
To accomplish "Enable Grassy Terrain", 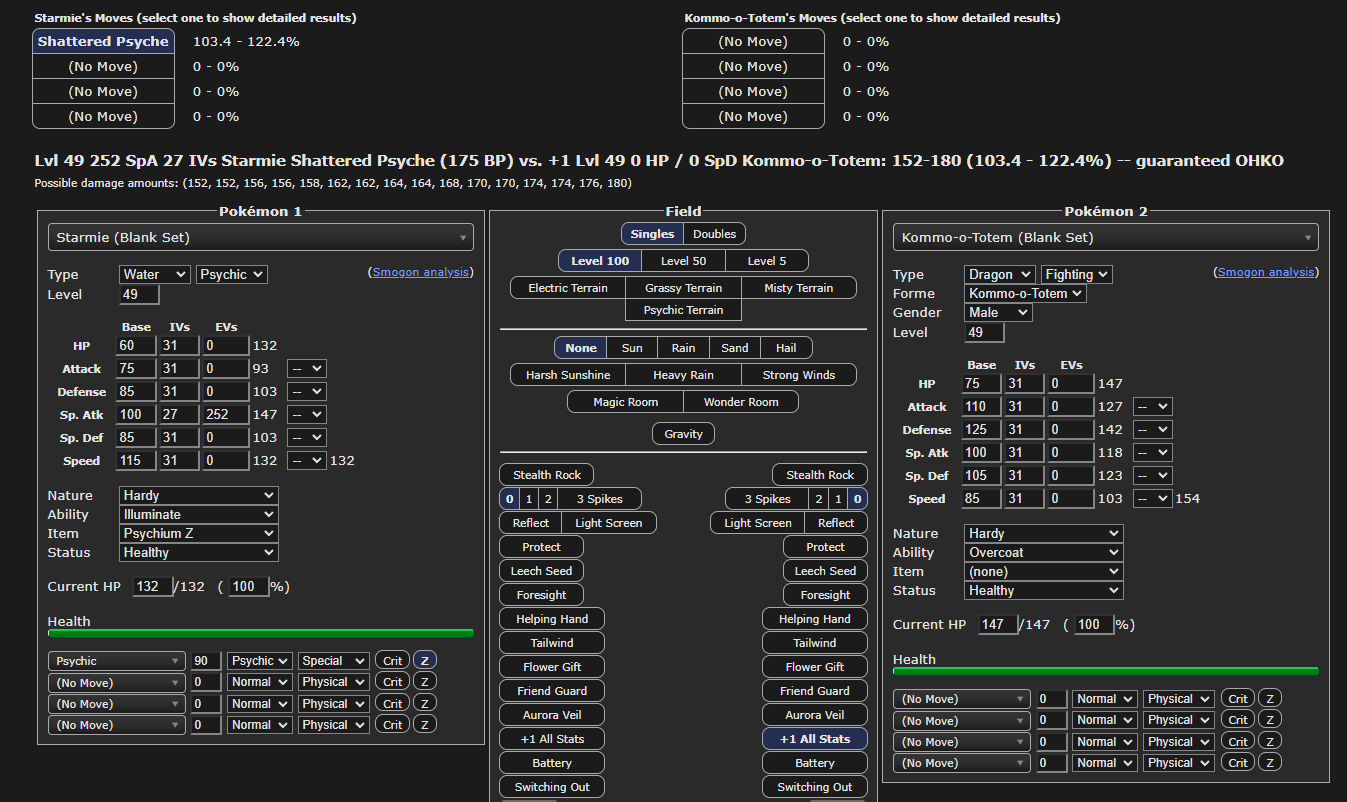I will [683, 288].
